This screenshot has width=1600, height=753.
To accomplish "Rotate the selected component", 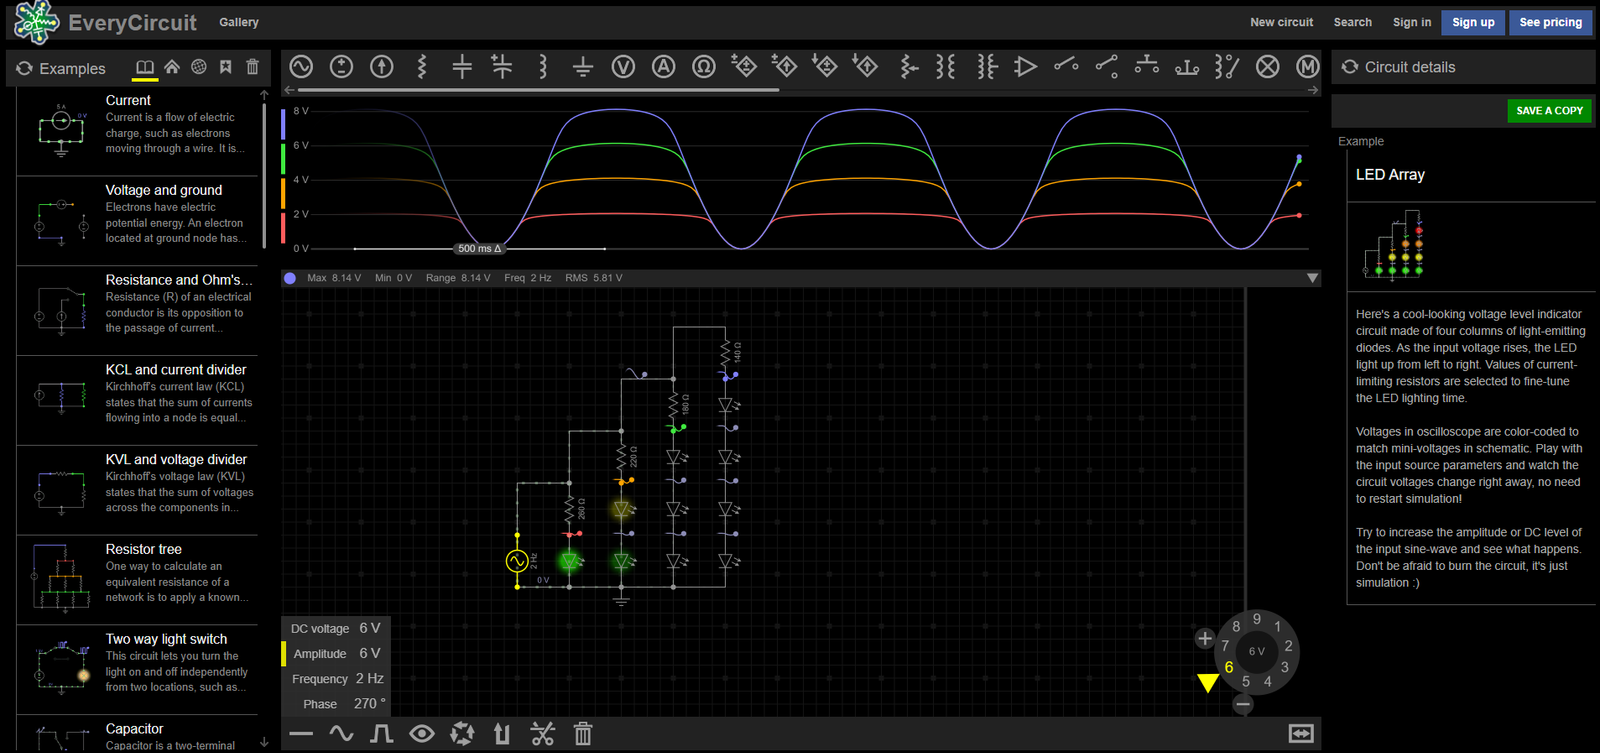I will [462, 734].
